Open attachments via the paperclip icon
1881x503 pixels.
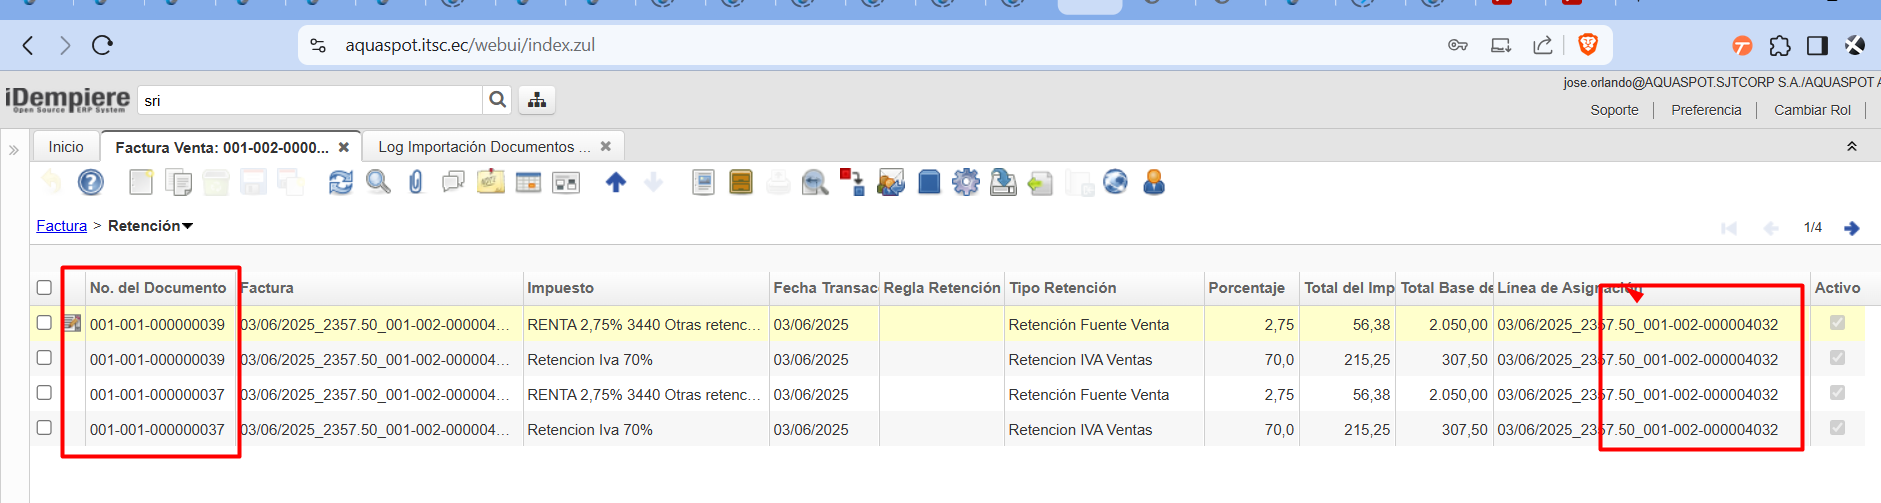pos(416,182)
